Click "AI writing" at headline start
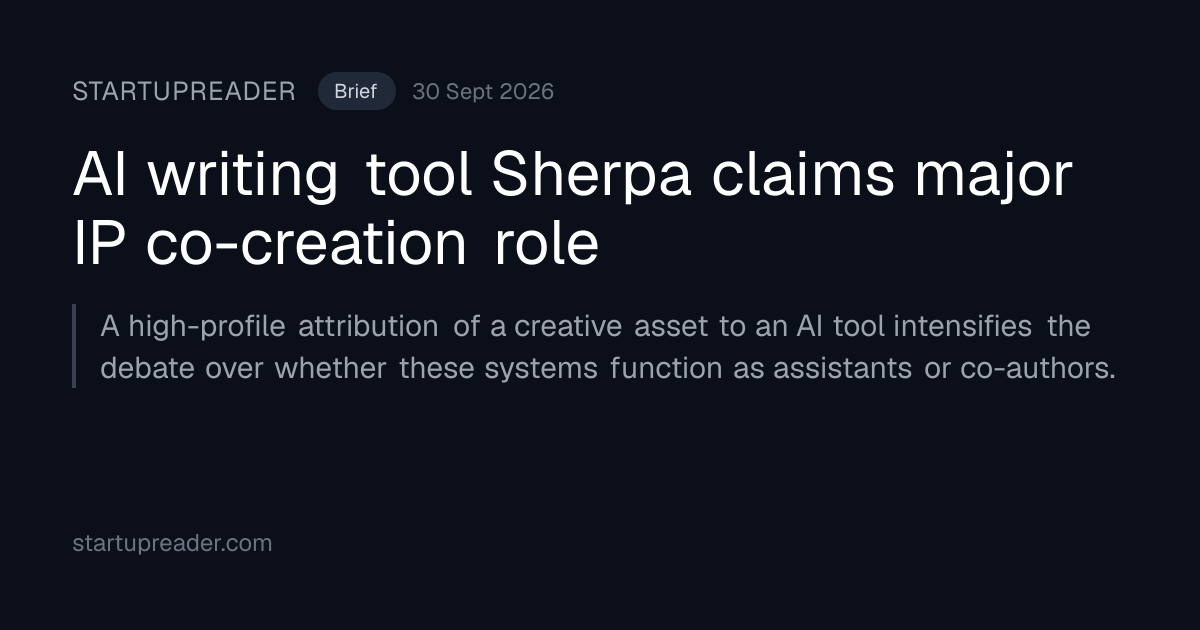 (x=206, y=176)
